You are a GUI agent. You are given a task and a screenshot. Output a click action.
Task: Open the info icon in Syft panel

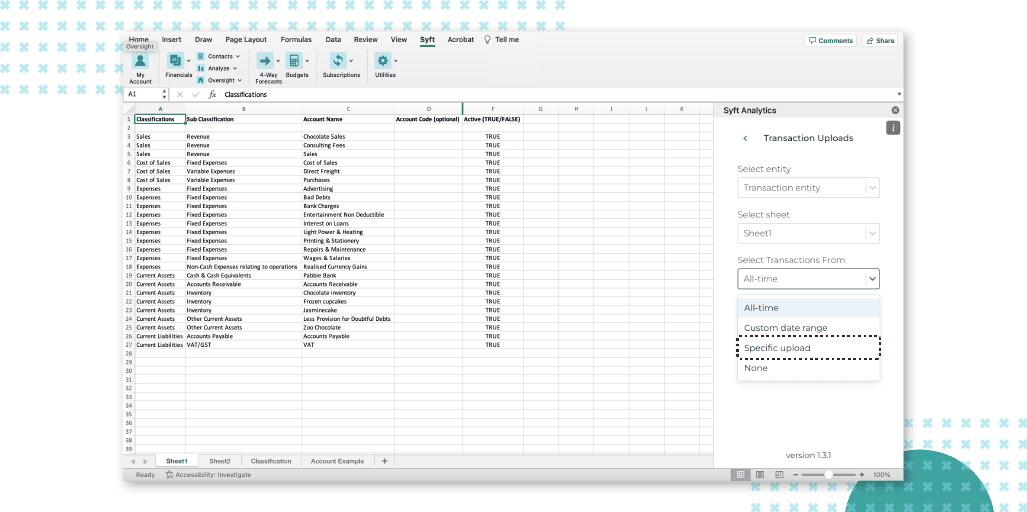[x=893, y=128]
